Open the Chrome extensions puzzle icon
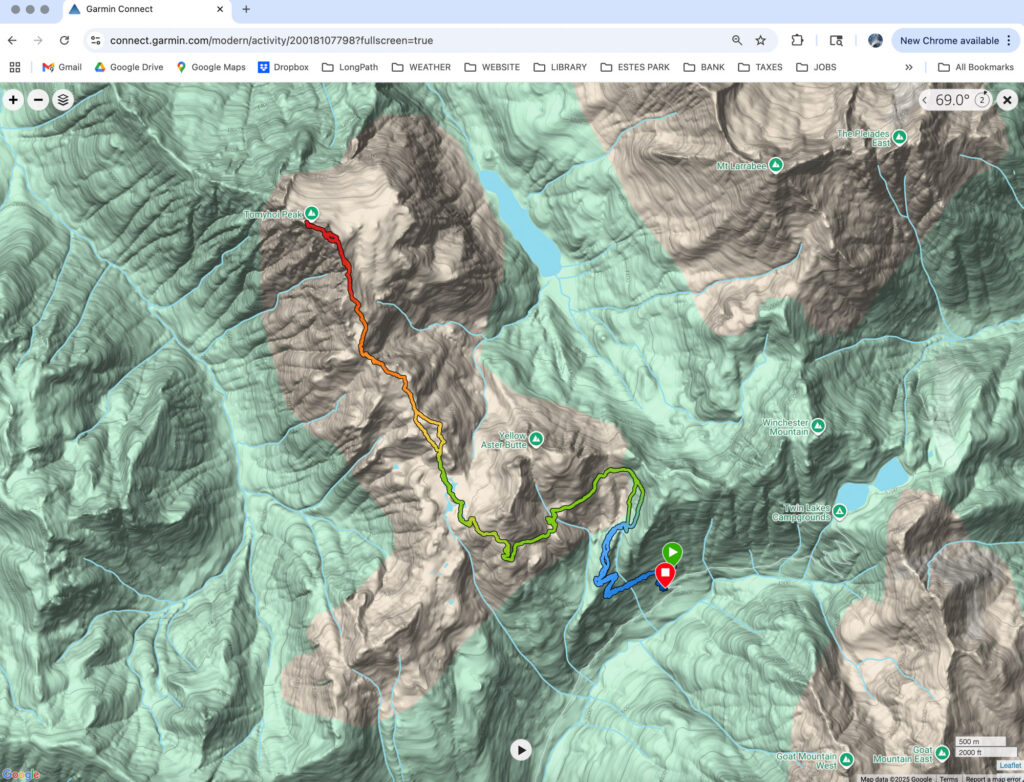The image size is (1024, 782). (x=797, y=40)
